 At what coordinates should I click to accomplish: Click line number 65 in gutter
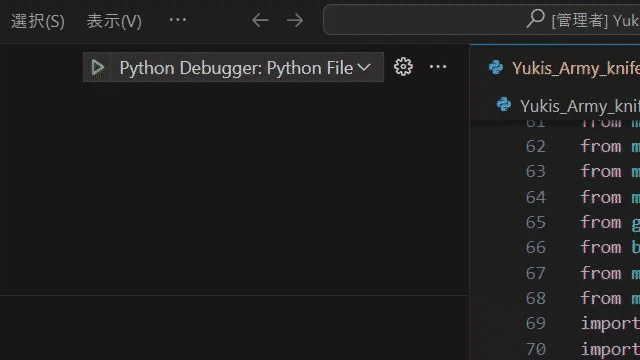[536, 222]
